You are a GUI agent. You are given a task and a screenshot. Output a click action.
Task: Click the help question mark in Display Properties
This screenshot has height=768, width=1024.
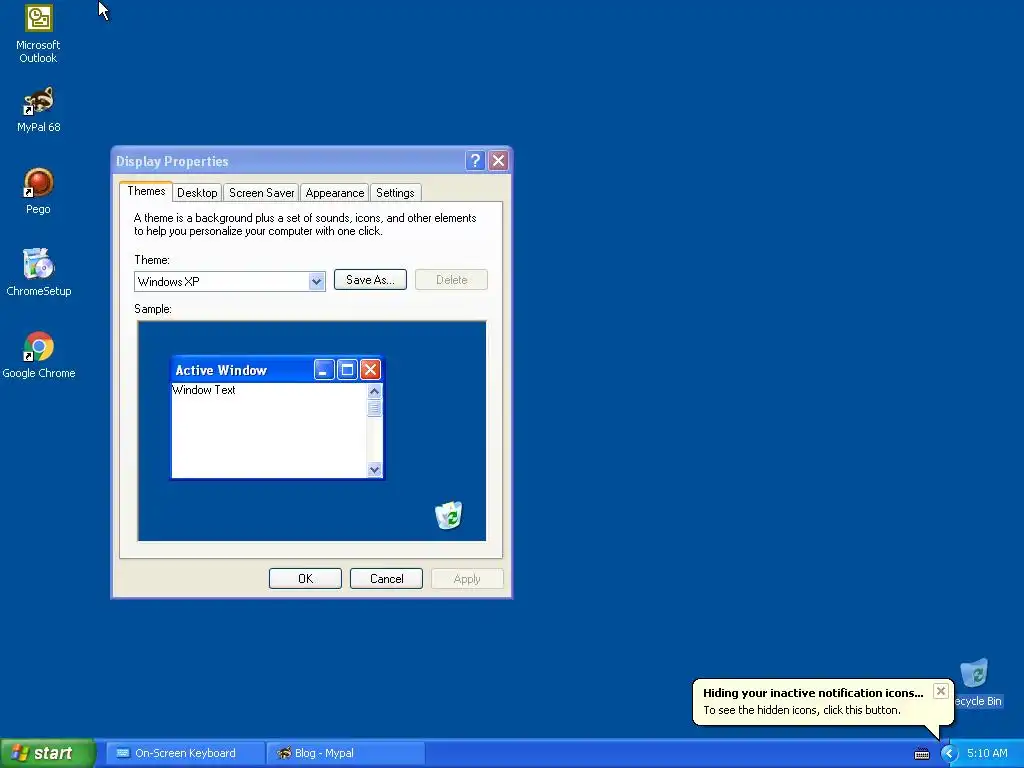(475, 161)
